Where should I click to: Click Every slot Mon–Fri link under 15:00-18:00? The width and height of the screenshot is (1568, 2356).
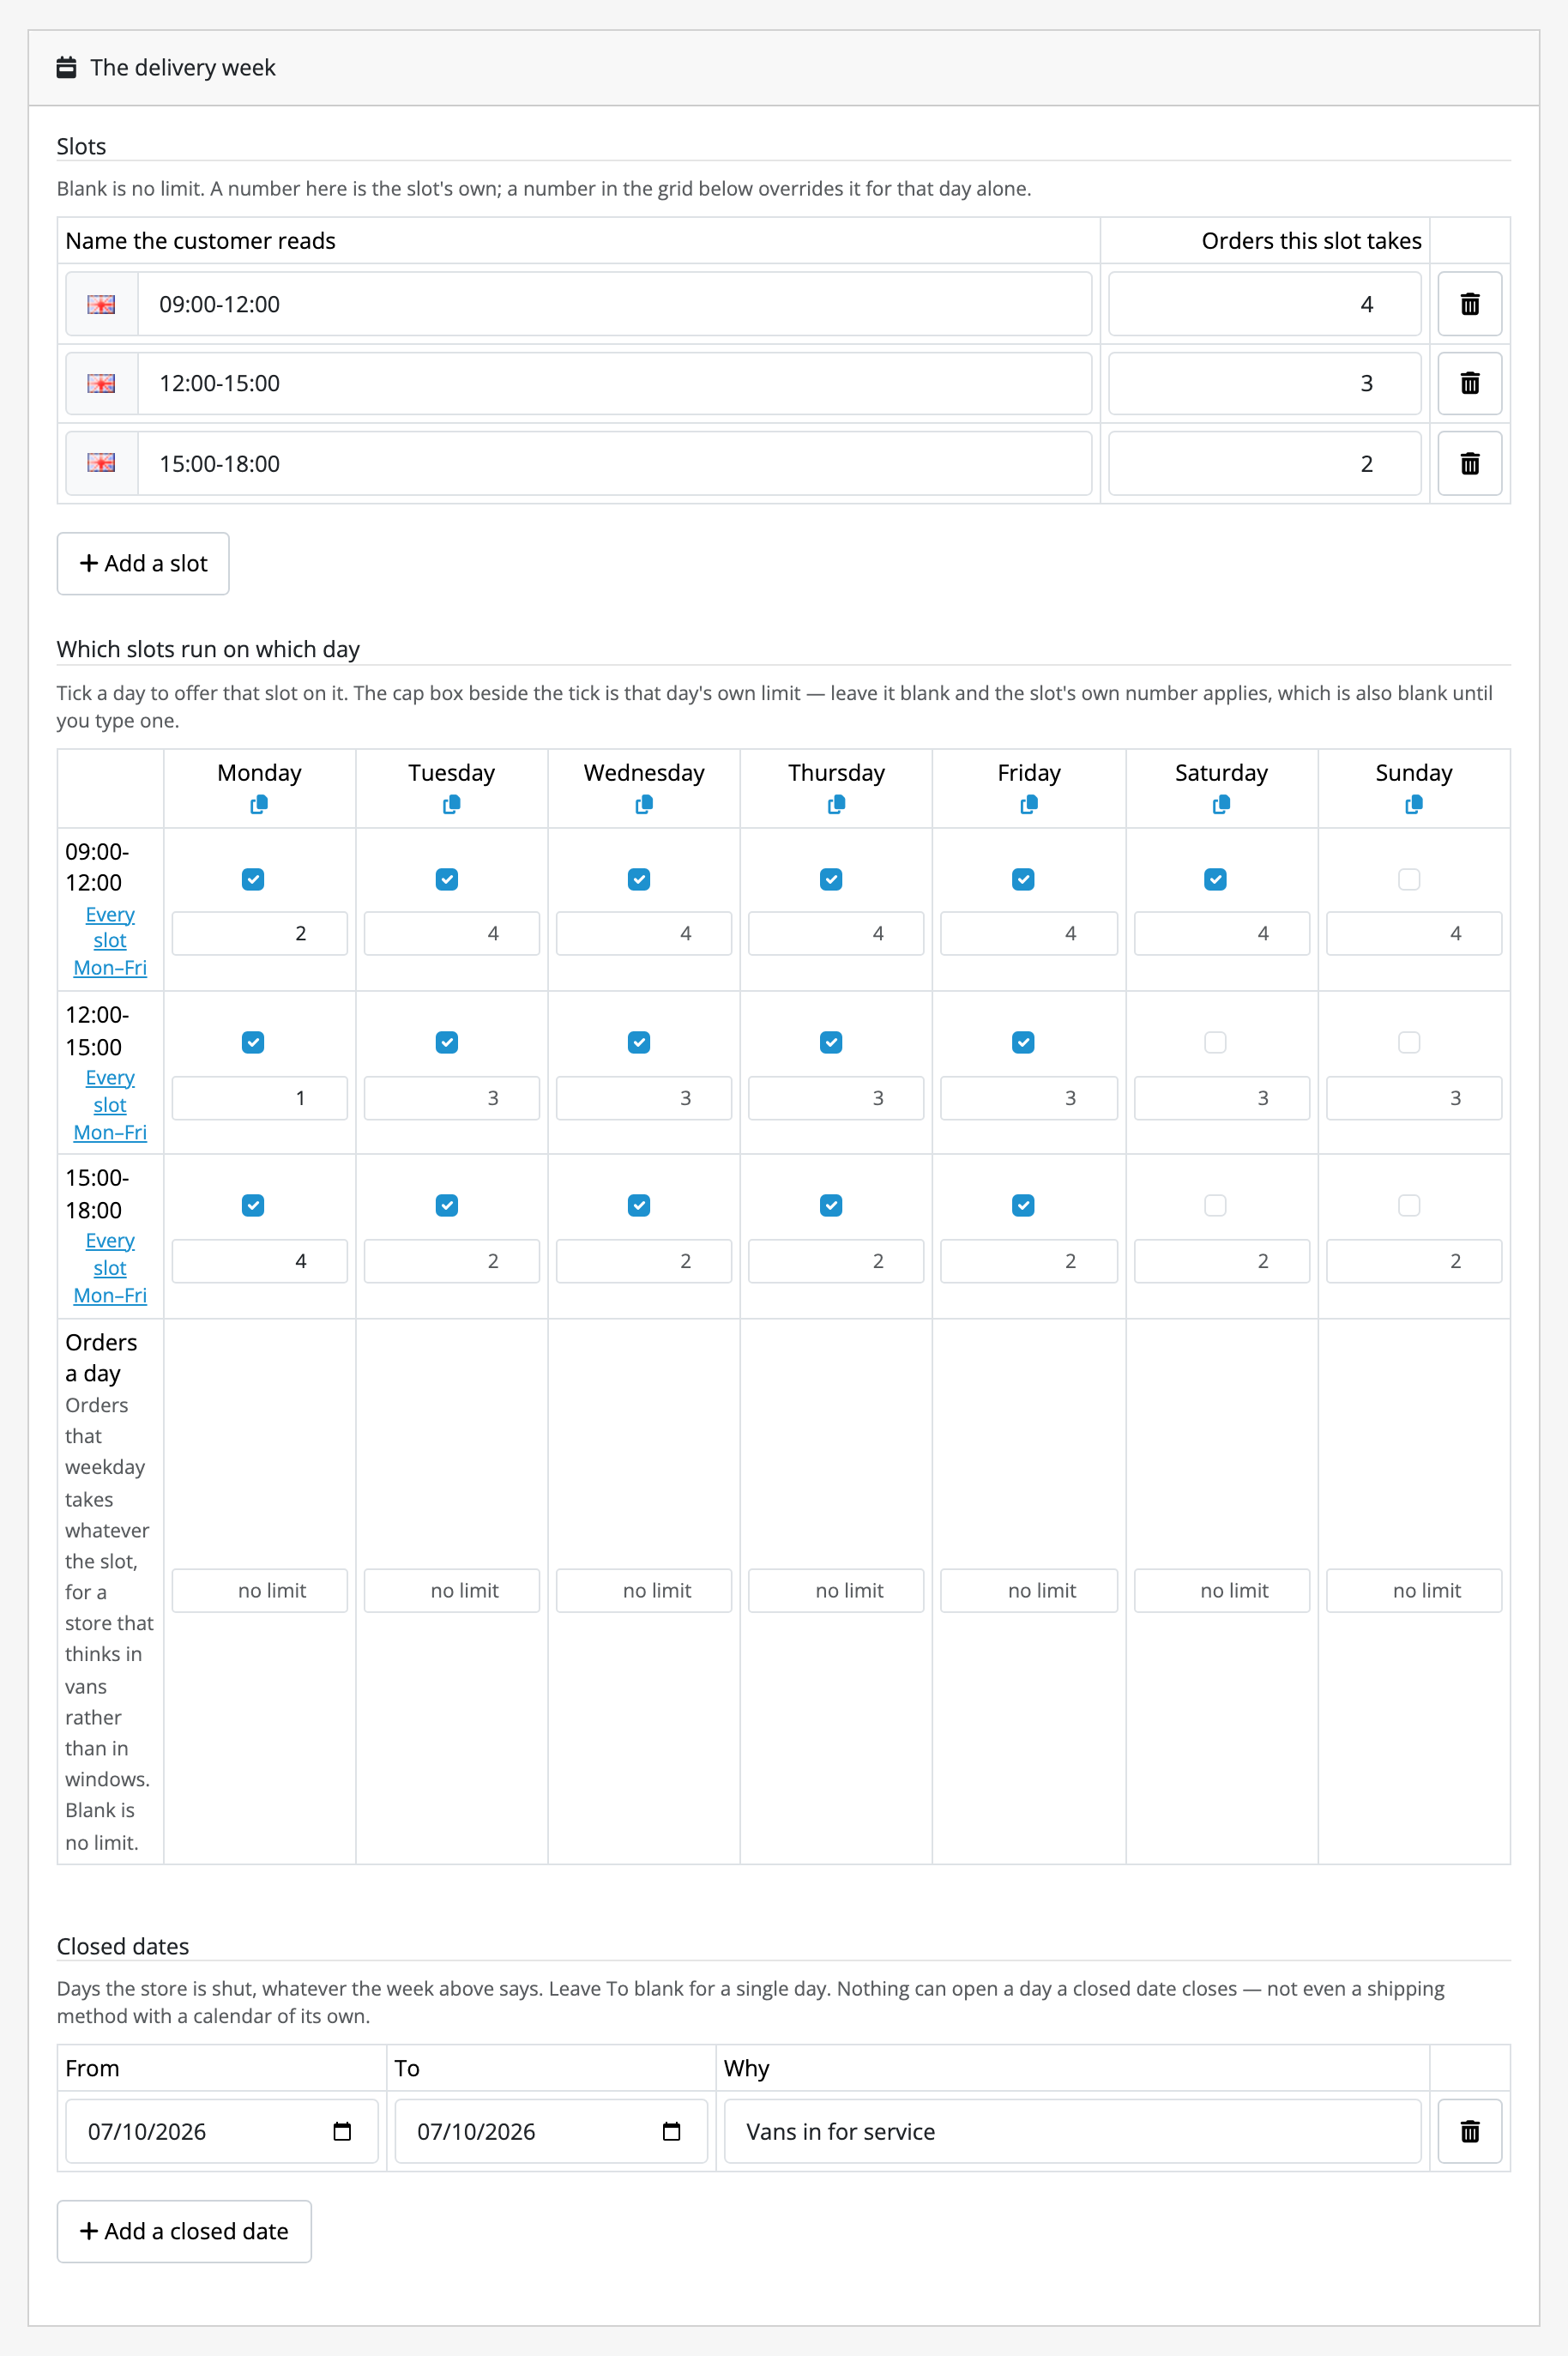[110, 1268]
